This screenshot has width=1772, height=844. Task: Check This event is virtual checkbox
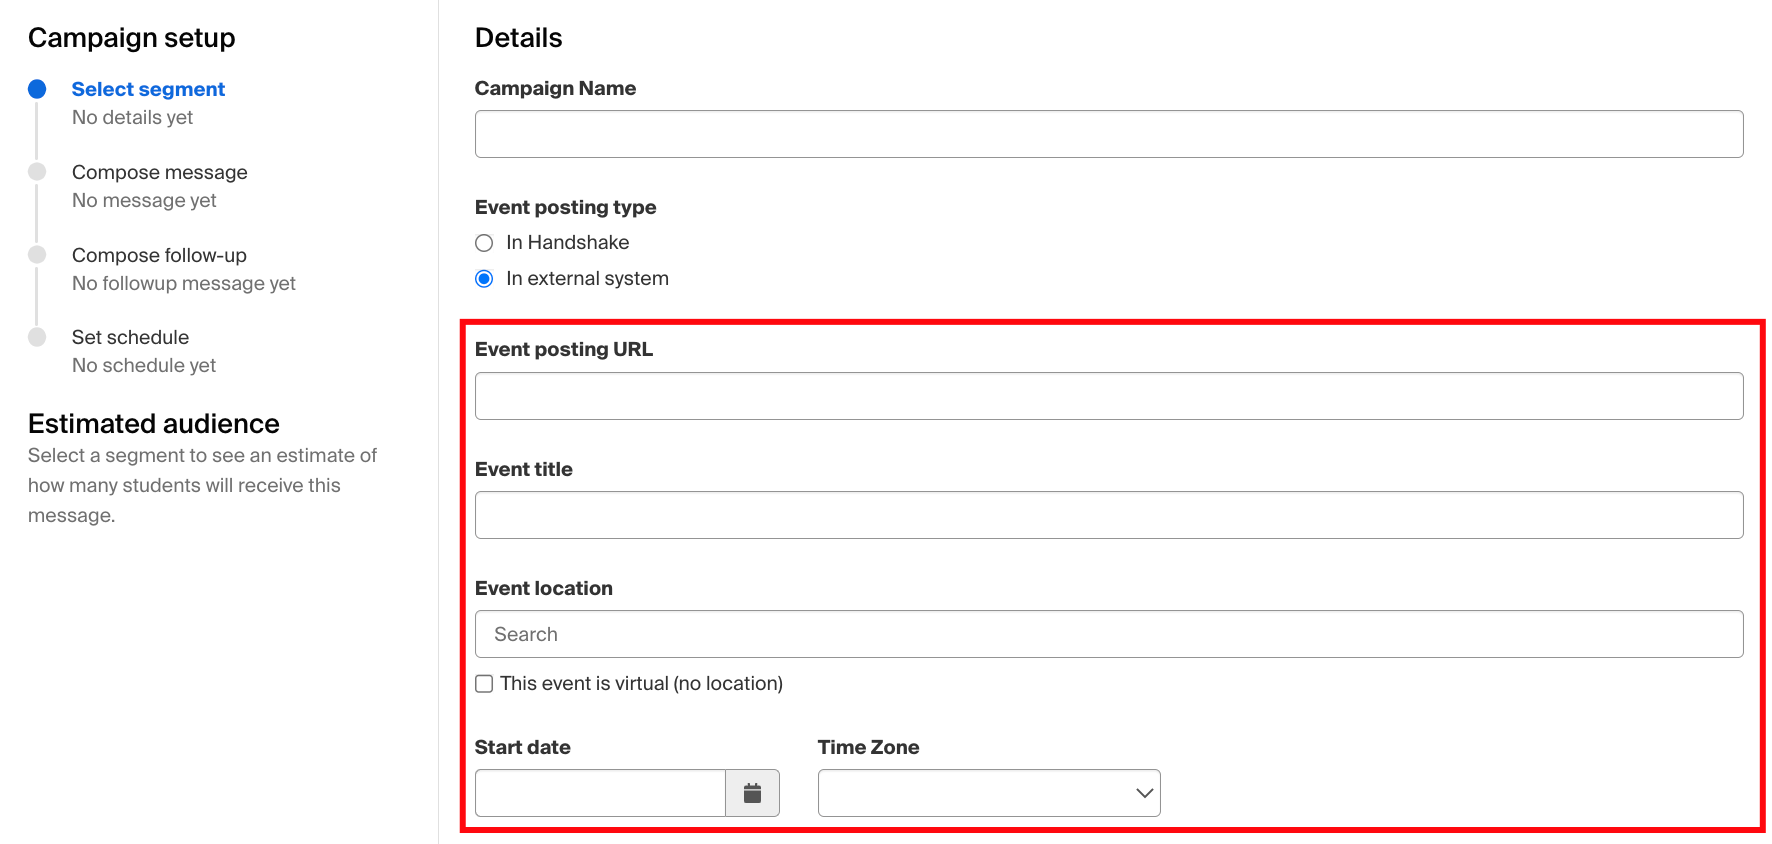[484, 684]
